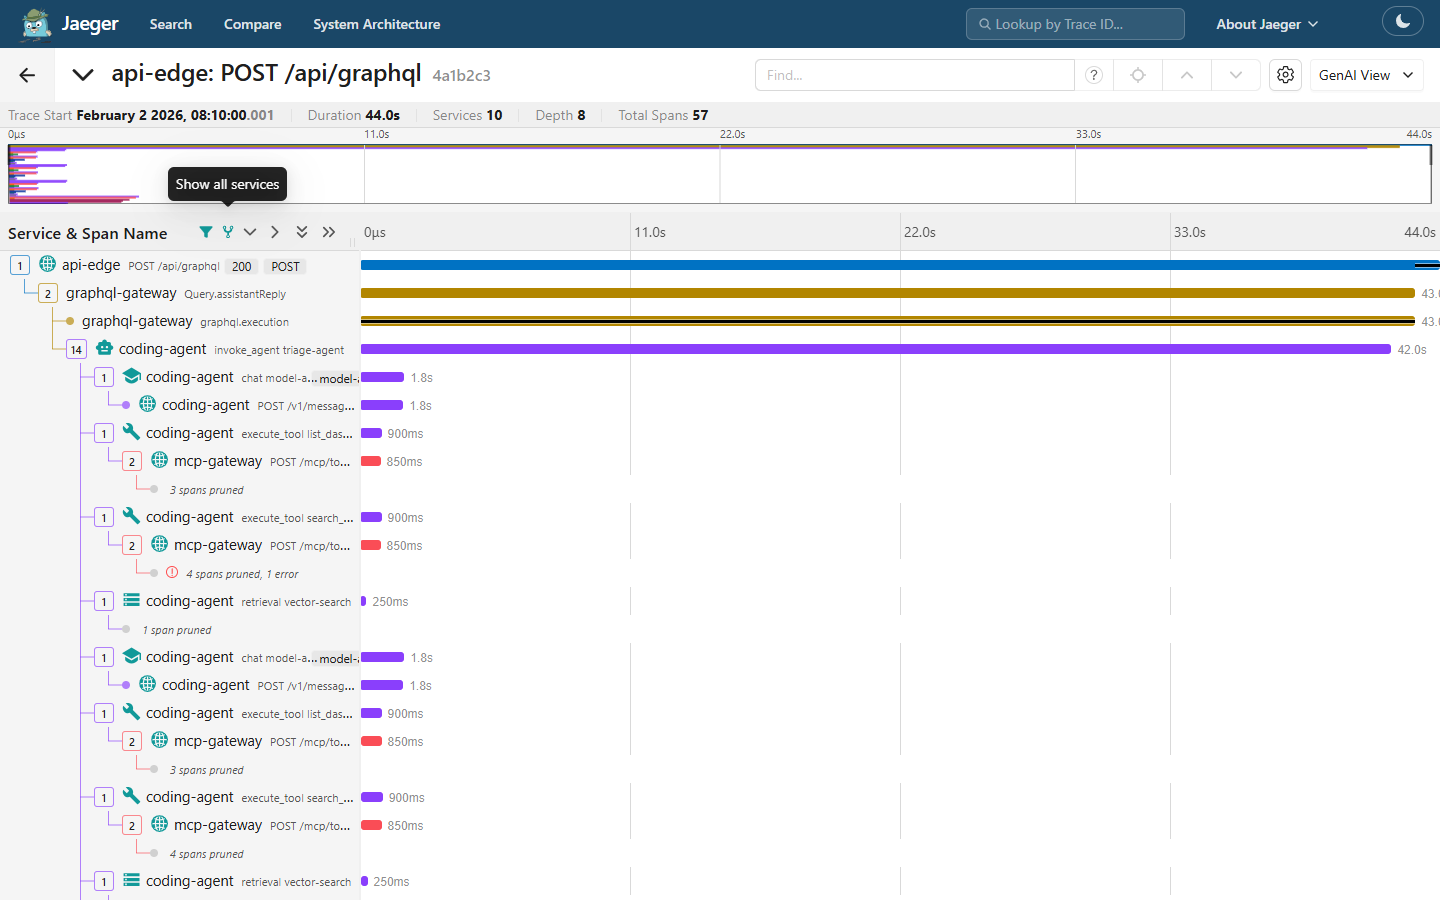
Task: Collapse api-edge children via its 1 box
Action: (20, 265)
